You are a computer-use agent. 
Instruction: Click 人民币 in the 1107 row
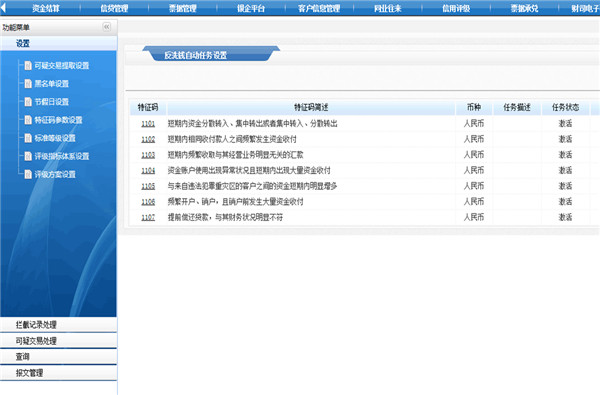474,217
